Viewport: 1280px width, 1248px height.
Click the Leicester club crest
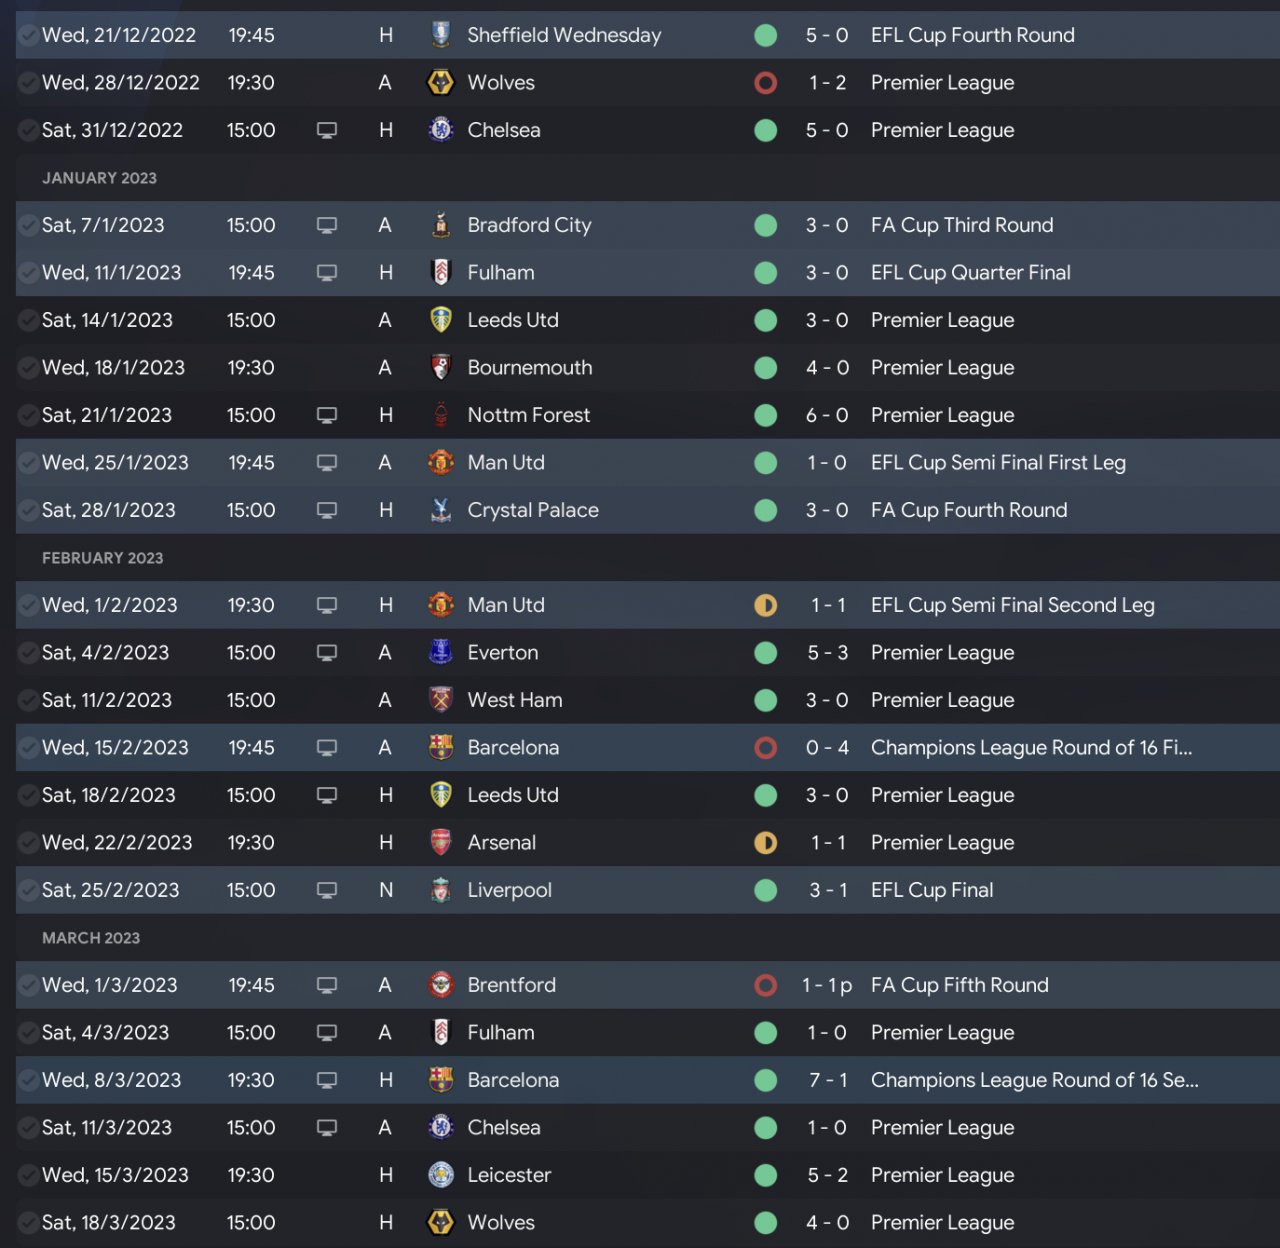click(440, 1175)
